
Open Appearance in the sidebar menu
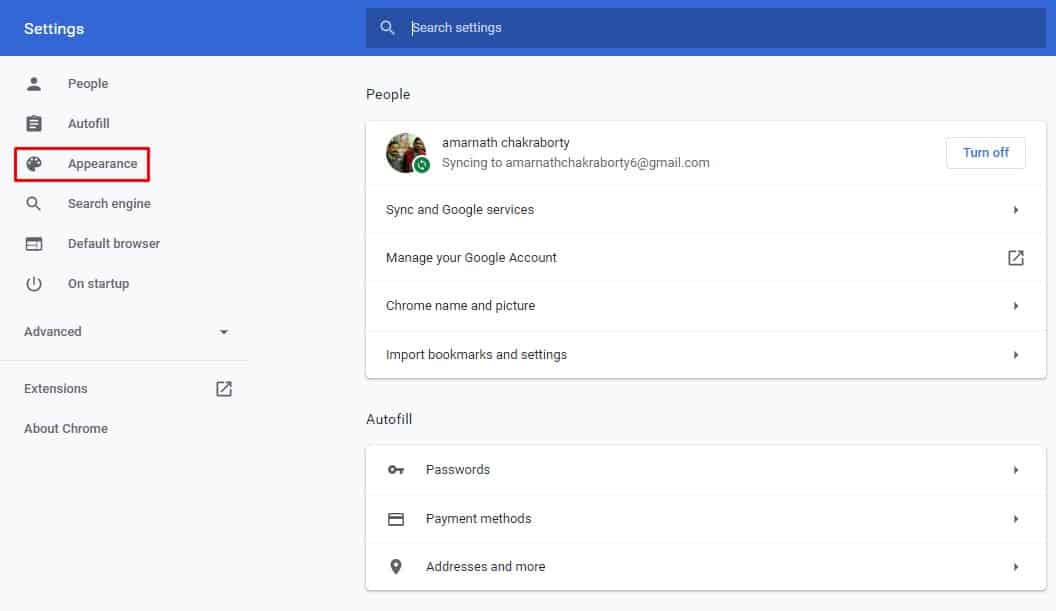coord(102,164)
